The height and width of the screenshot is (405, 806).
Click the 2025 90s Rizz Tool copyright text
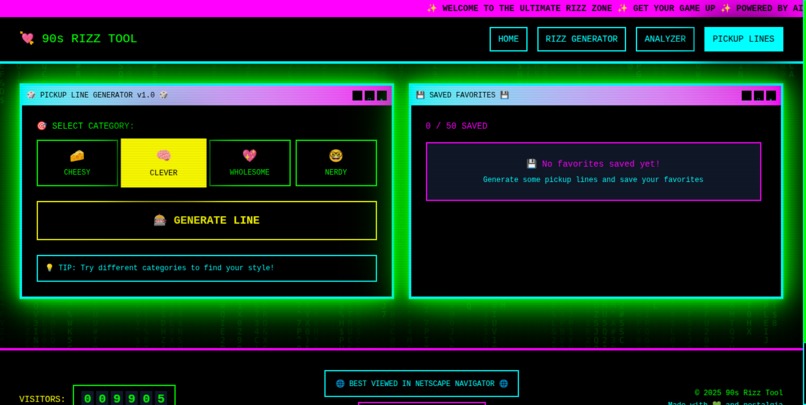(739, 393)
